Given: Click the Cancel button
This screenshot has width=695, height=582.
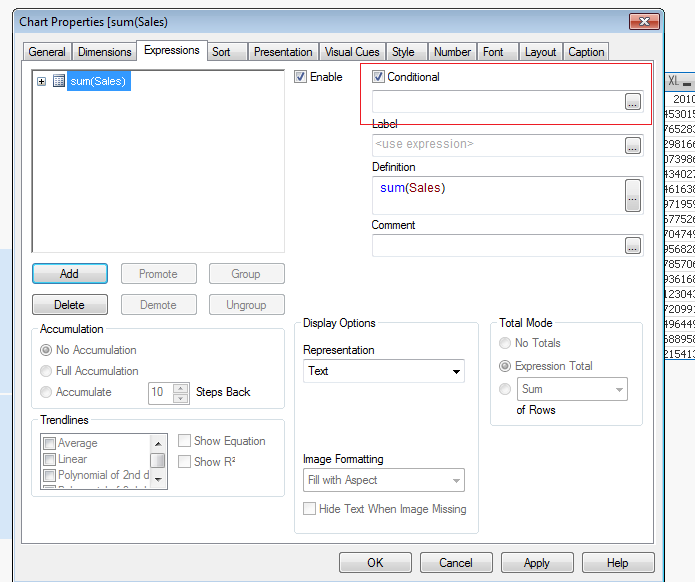Looking at the screenshot, I should pyautogui.click(x=456, y=562).
